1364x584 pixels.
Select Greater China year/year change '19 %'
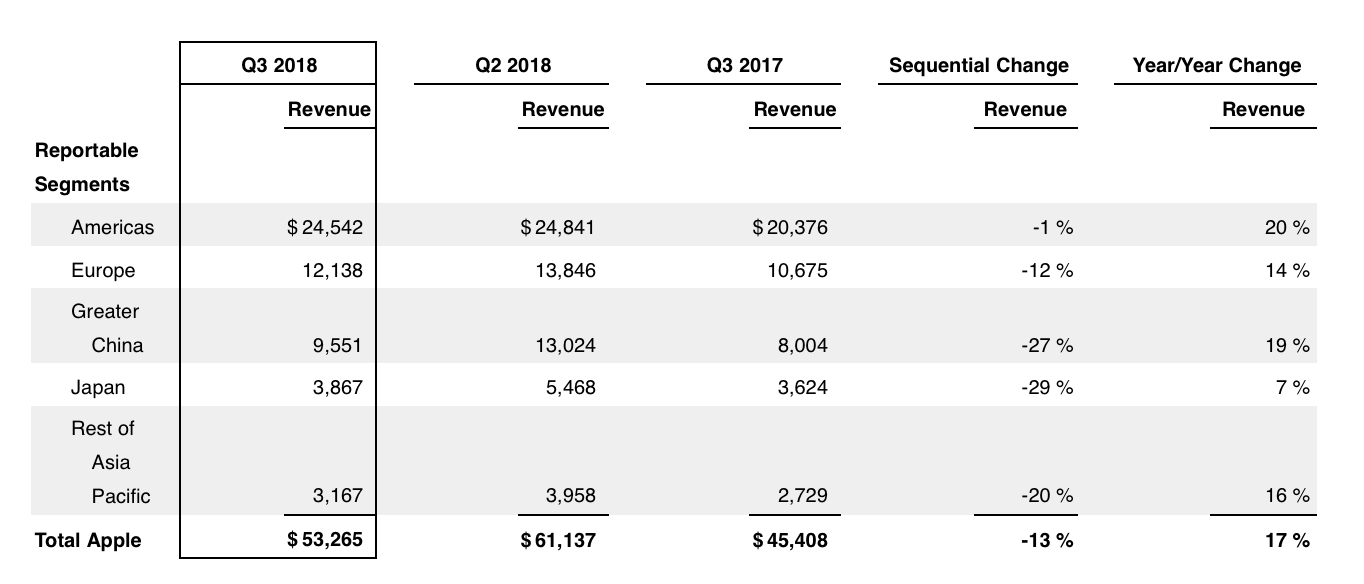[x=1287, y=345]
